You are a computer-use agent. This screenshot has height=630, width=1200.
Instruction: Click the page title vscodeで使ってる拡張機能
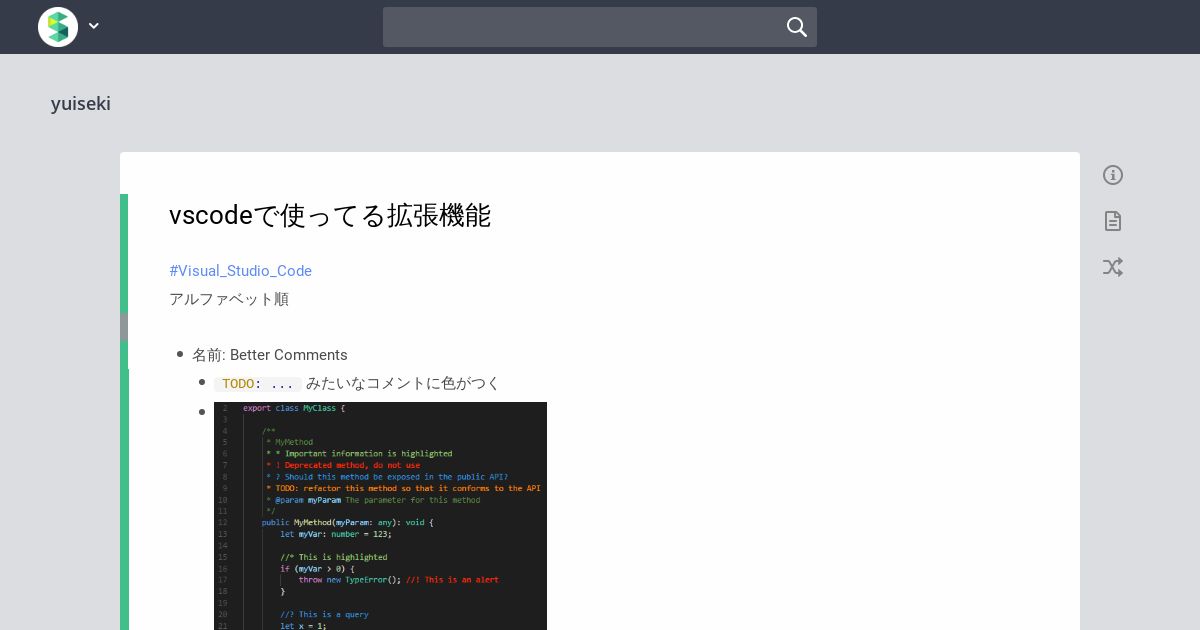click(330, 215)
